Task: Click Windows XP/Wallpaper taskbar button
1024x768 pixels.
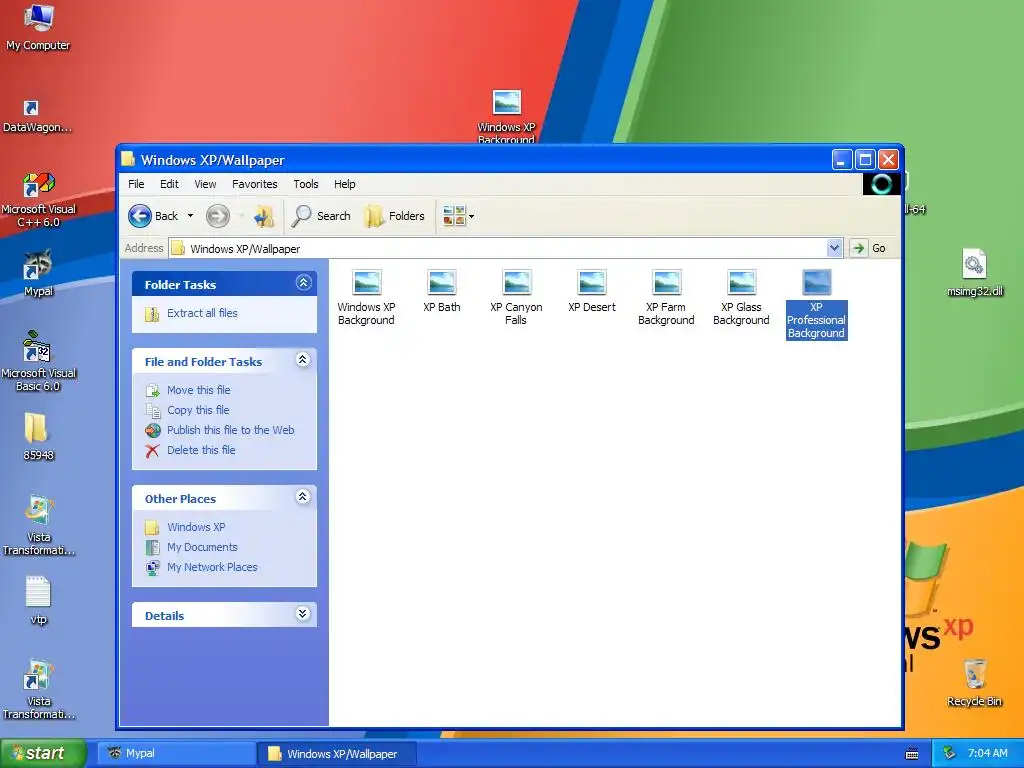Action: (336, 754)
